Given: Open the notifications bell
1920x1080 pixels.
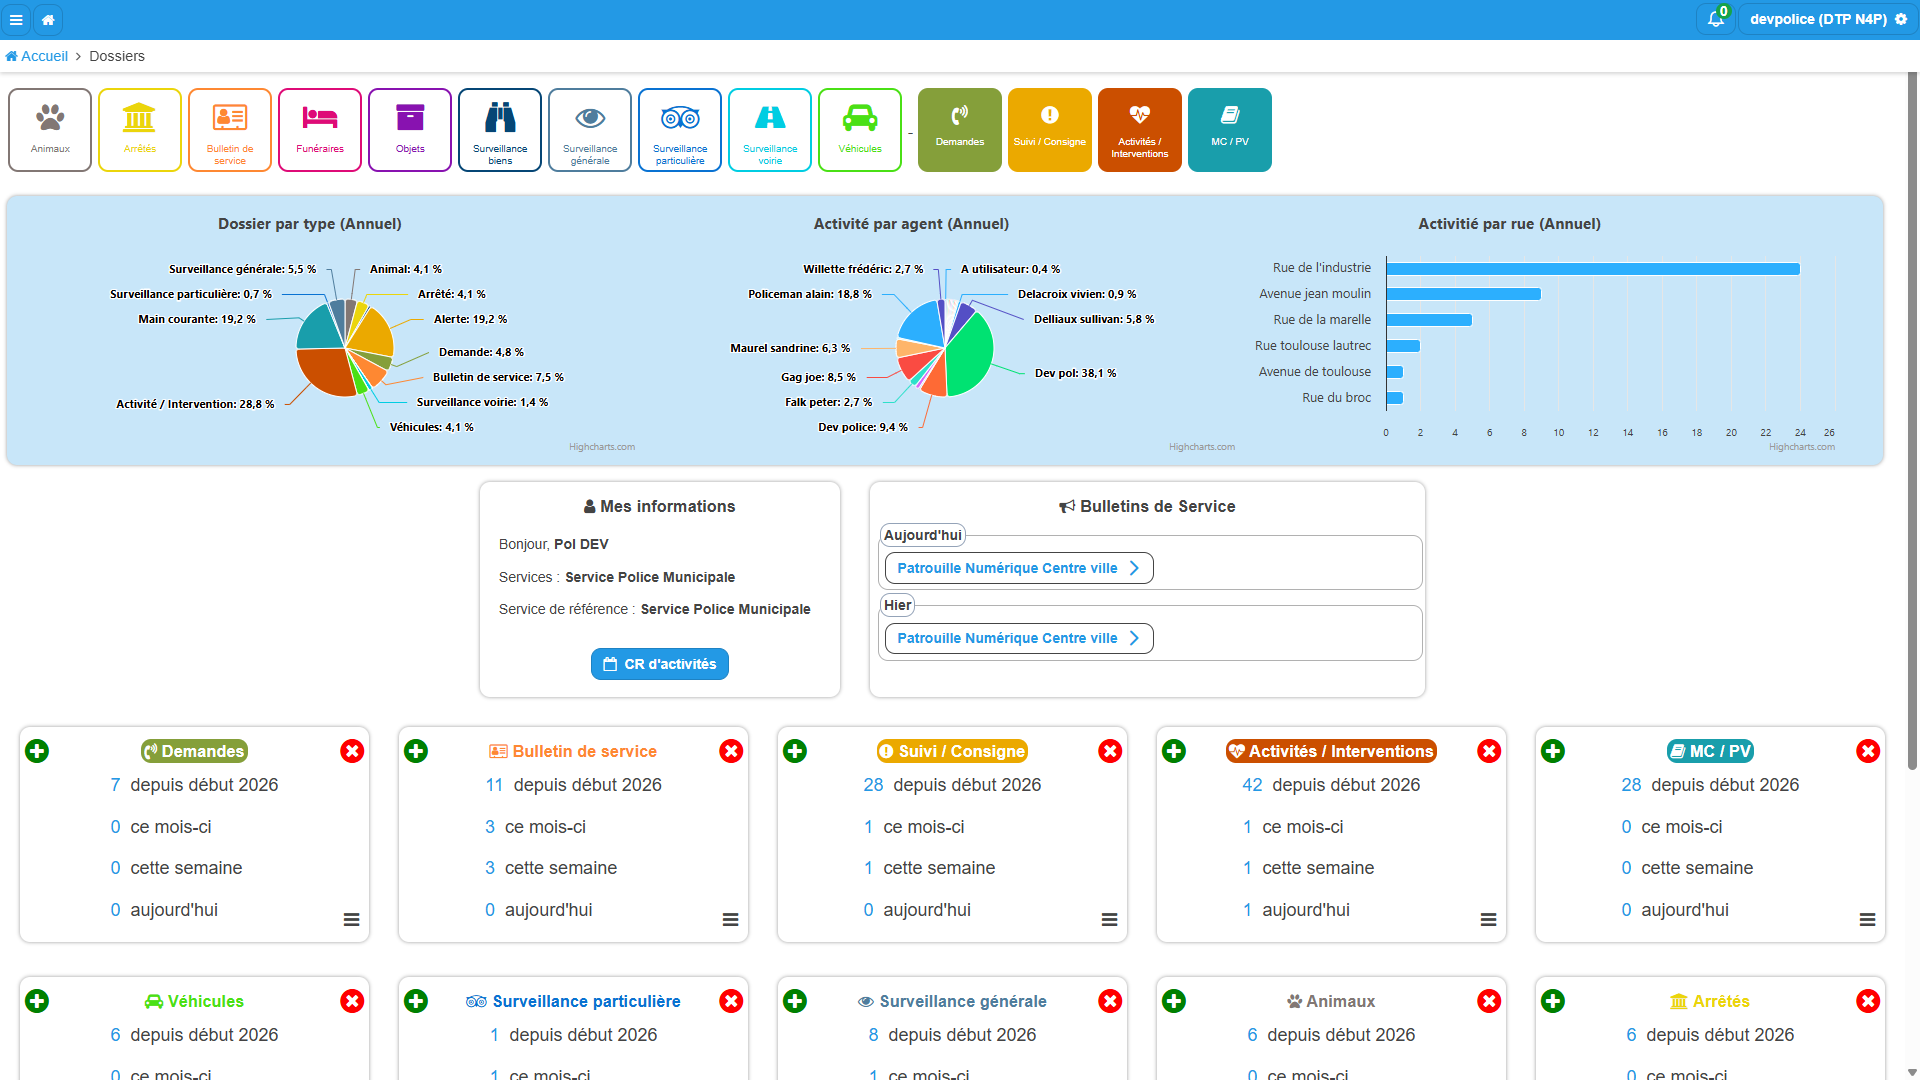Looking at the screenshot, I should coord(1716,19).
